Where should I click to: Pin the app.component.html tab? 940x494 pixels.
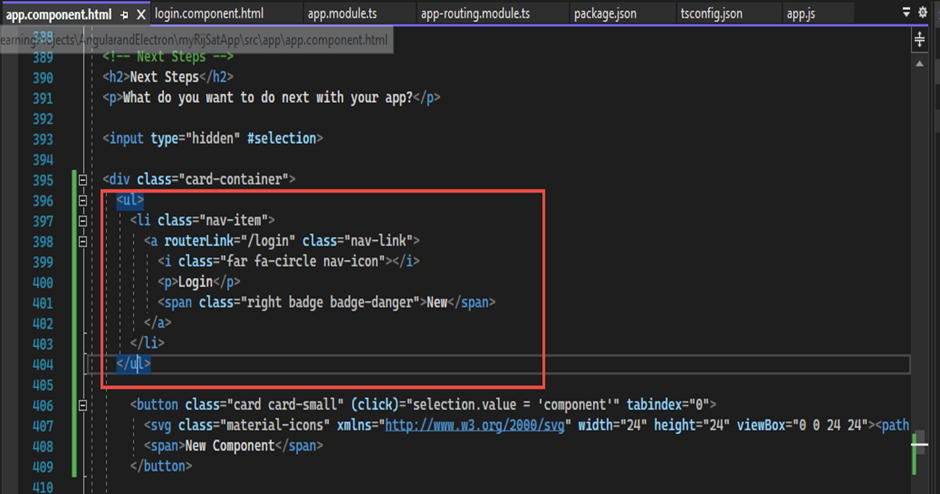tap(124, 15)
